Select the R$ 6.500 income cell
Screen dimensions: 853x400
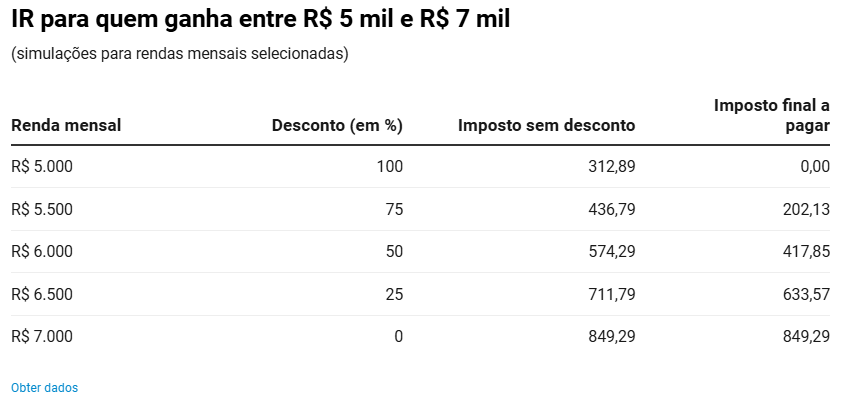click(x=41, y=294)
